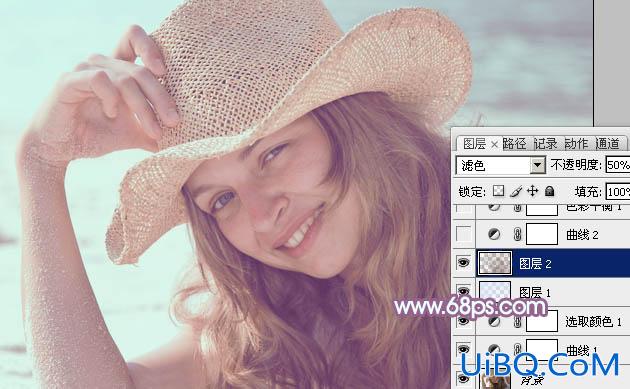The width and height of the screenshot is (630, 389).
Task: Select layer named 曲线 2
Action: [x=582, y=235]
